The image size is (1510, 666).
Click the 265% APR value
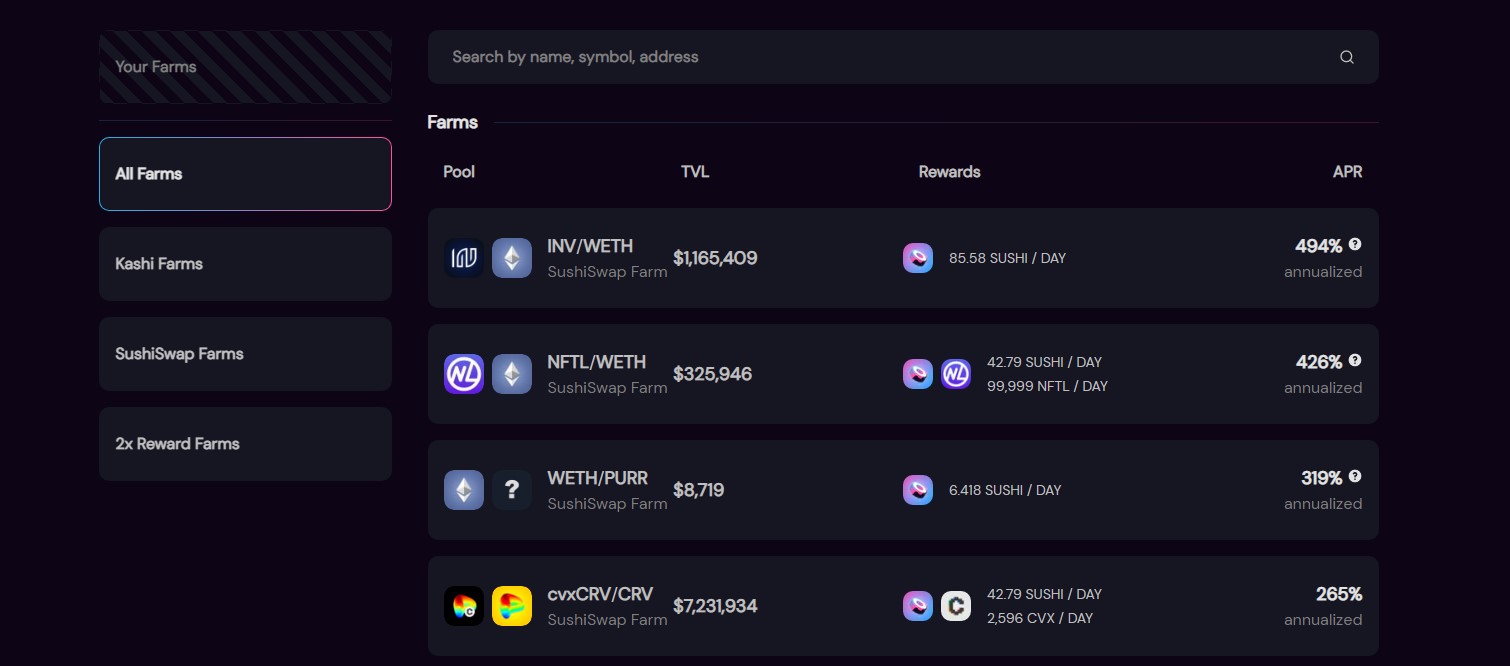tap(1339, 594)
